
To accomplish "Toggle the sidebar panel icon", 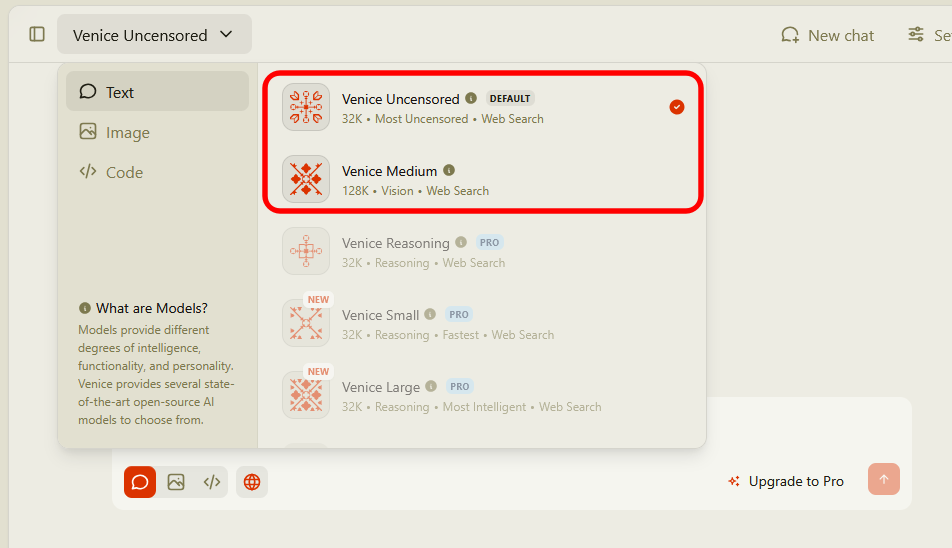I will click(x=37, y=34).
